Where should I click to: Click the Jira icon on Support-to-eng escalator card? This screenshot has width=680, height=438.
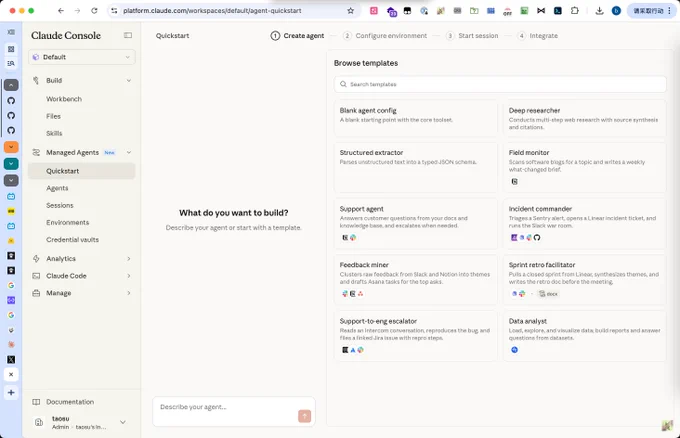click(x=353, y=350)
